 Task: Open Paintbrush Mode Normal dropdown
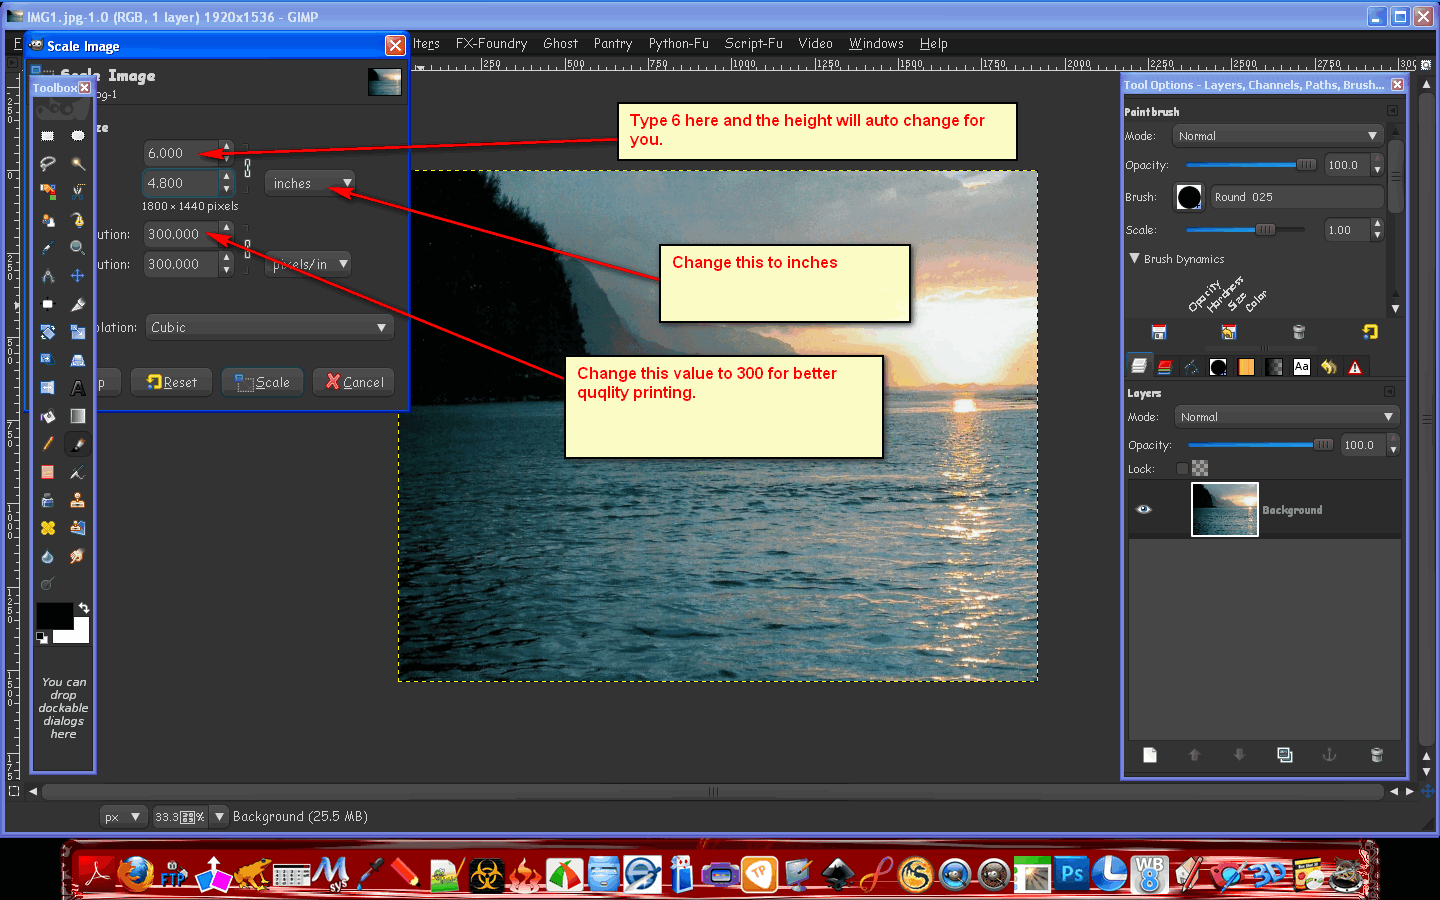[x=1278, y=136]
